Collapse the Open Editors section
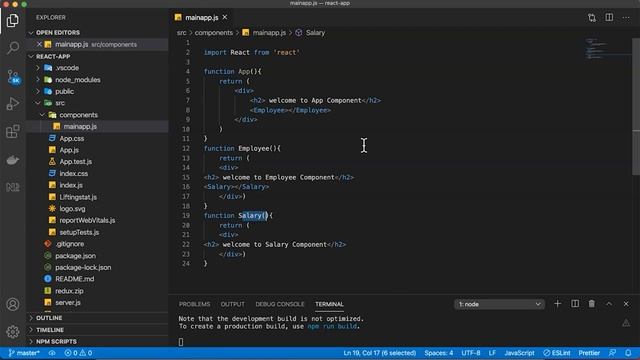Screen dimensions: 640x360 97,32
